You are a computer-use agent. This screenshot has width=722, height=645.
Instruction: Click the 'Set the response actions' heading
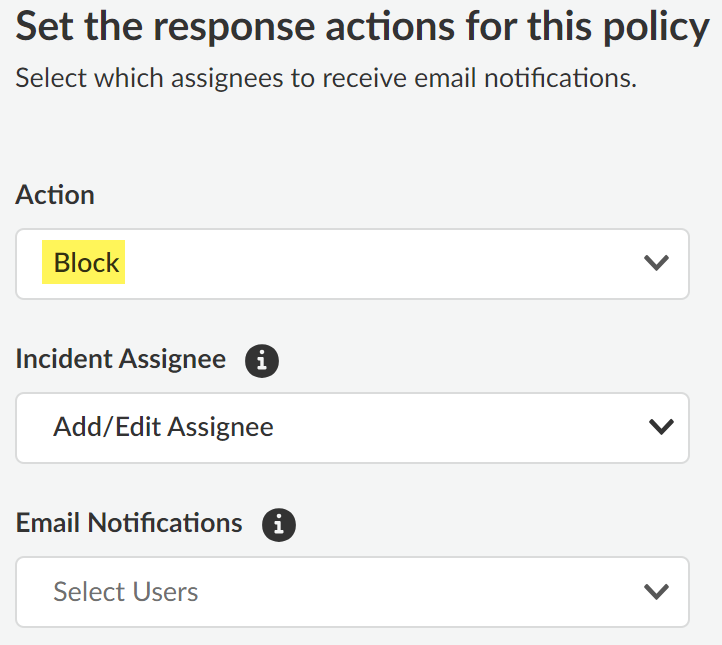coord(300,27)
